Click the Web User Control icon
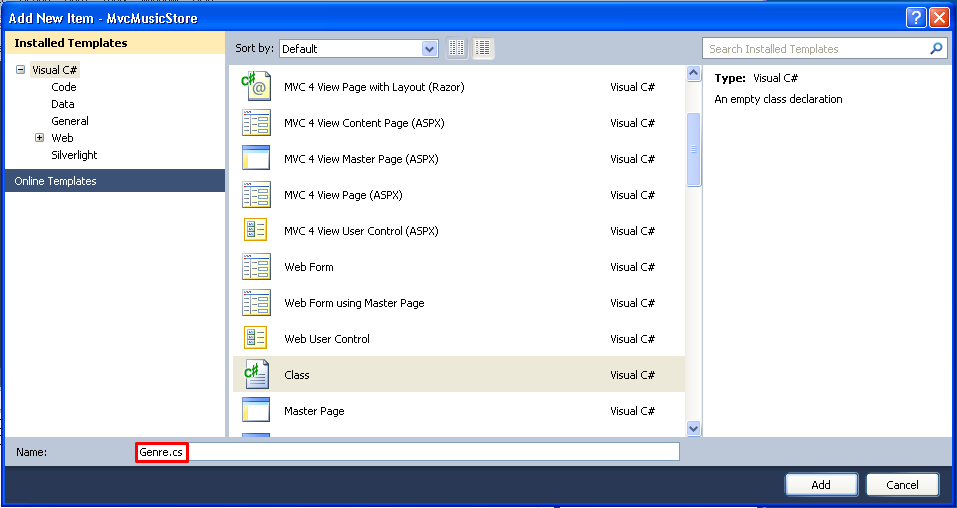The height and width of the screenshot is (508, 957). [256, 339]
